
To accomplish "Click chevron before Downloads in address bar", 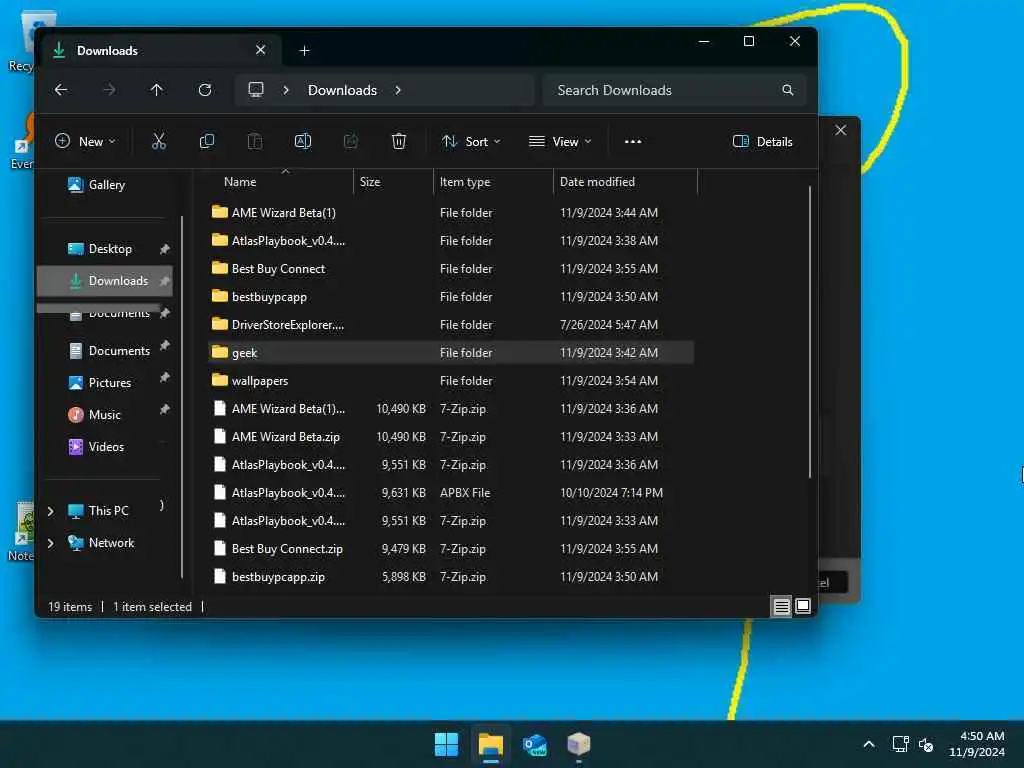I will [285, 90].
